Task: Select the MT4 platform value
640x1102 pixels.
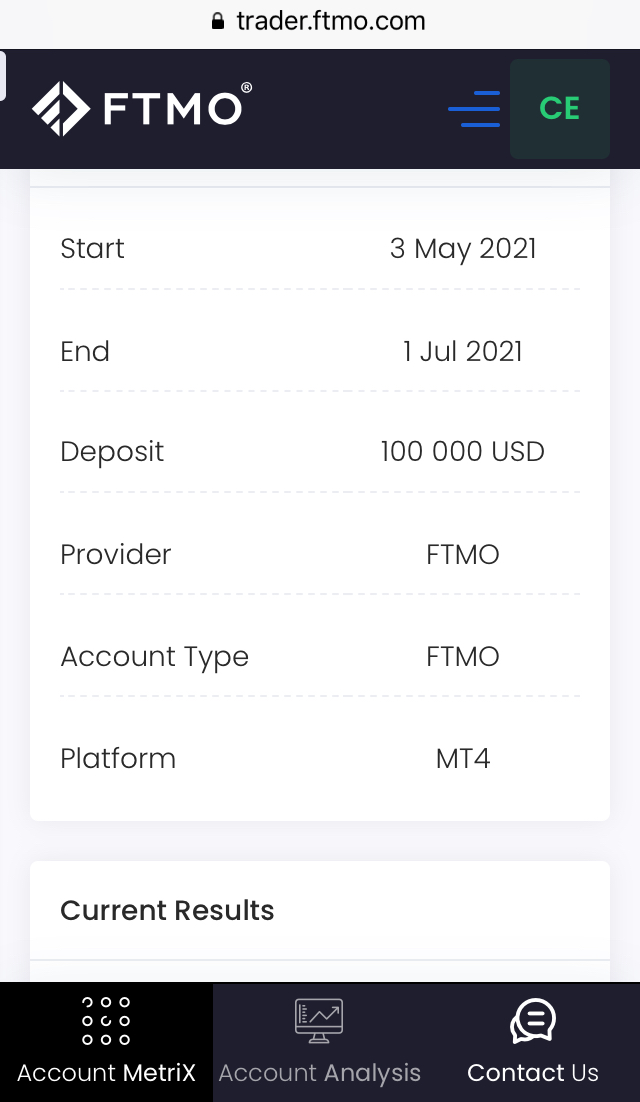Action: click(x=462, y=758)
